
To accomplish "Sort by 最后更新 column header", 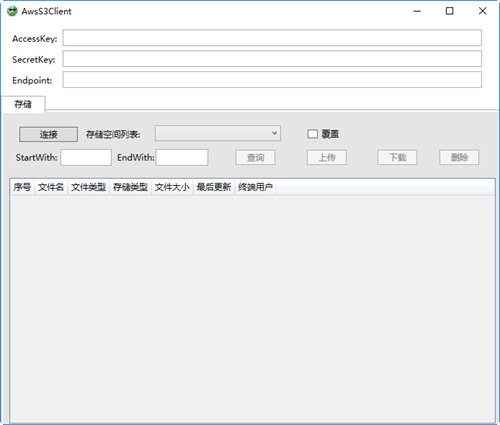I will [x=214, y=187].
